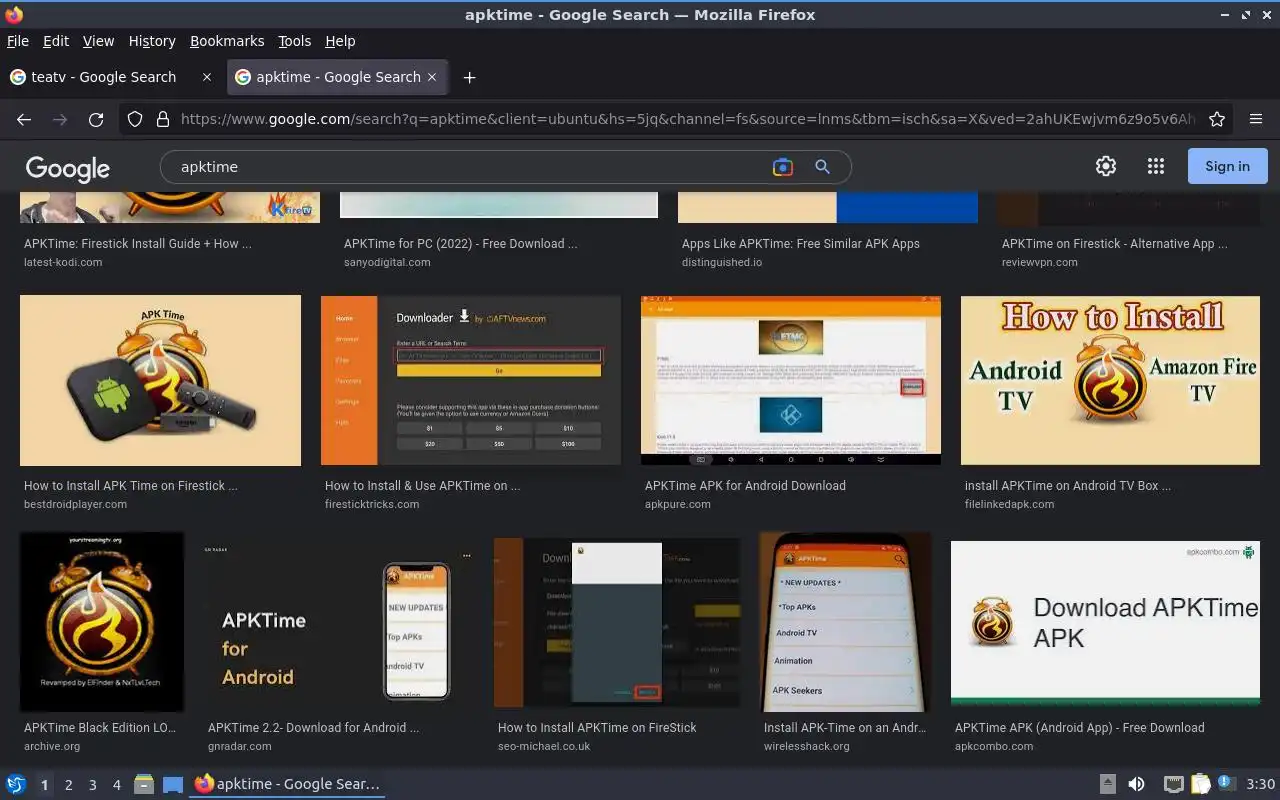Open a new tab with plus button
The image size is (1280, 800).
469,77
